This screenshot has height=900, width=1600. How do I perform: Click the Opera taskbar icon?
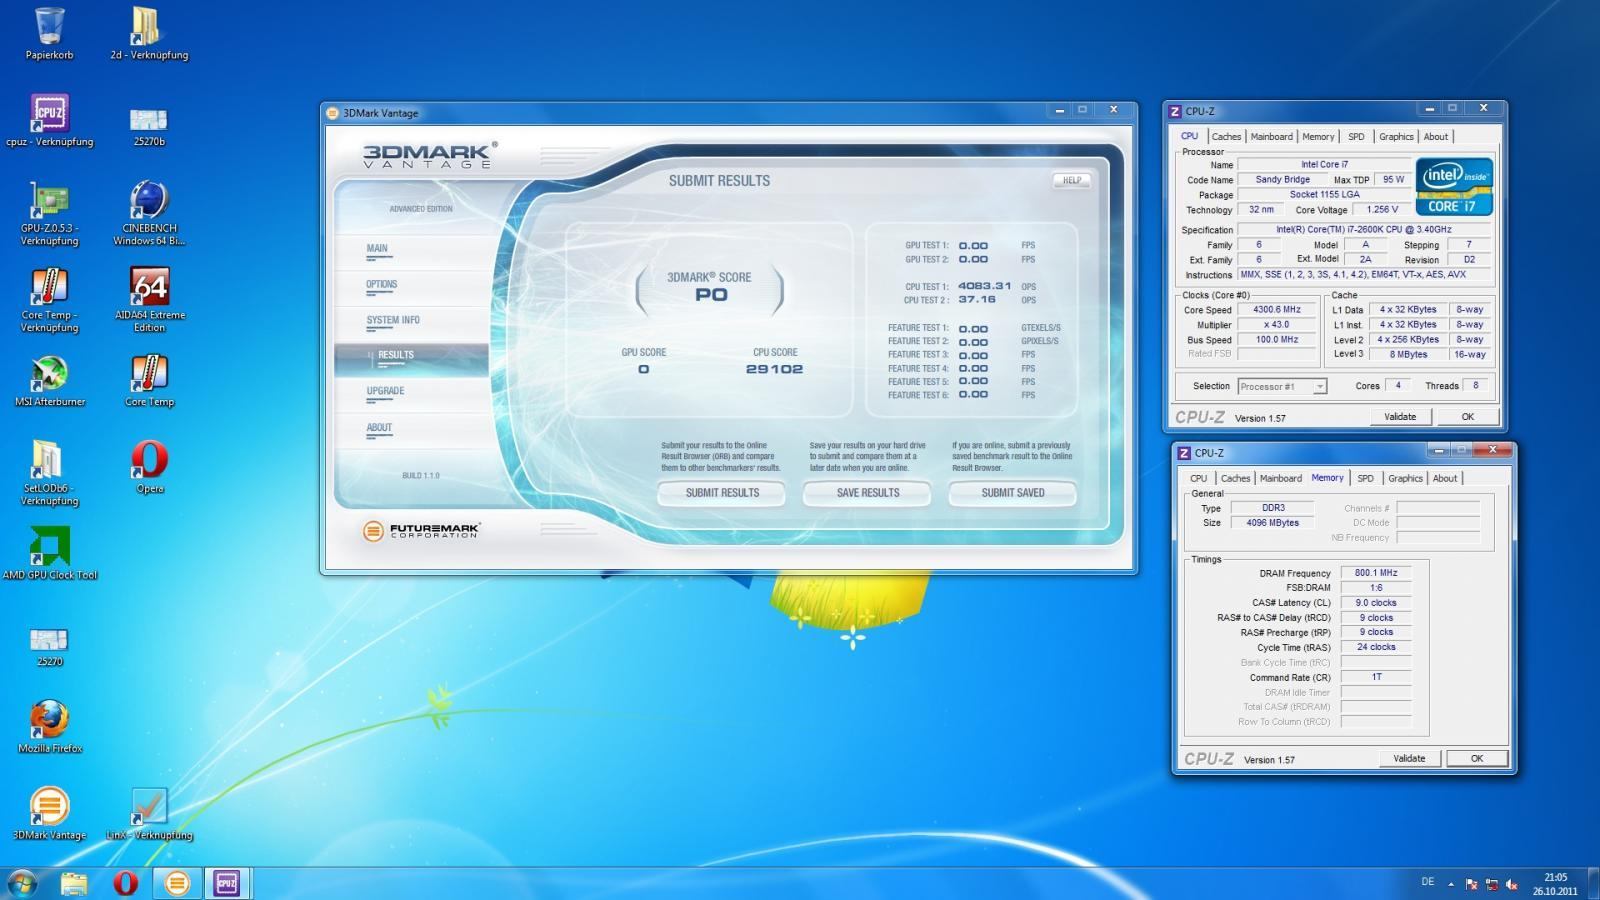tap(125, 883)
